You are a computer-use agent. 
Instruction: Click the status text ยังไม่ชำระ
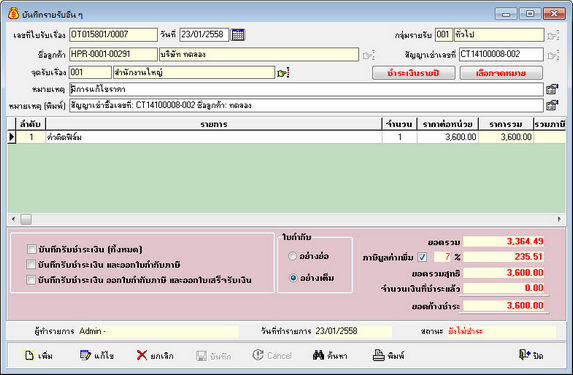tap(465, 331)
